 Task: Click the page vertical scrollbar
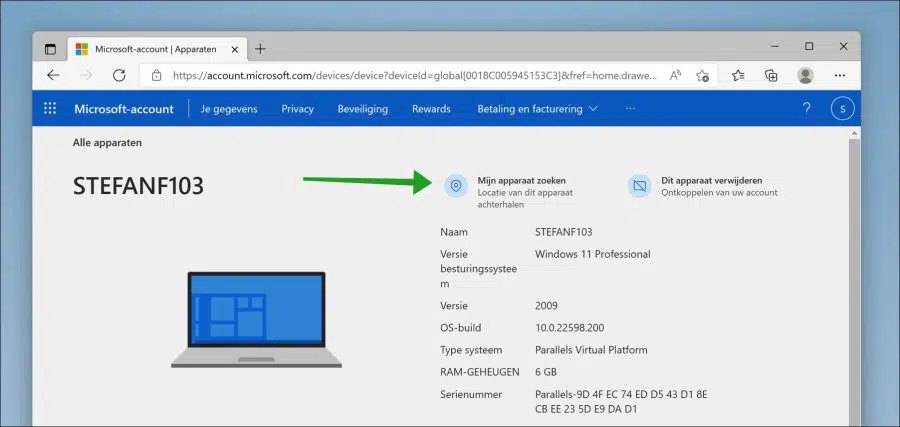coord(854,282)
